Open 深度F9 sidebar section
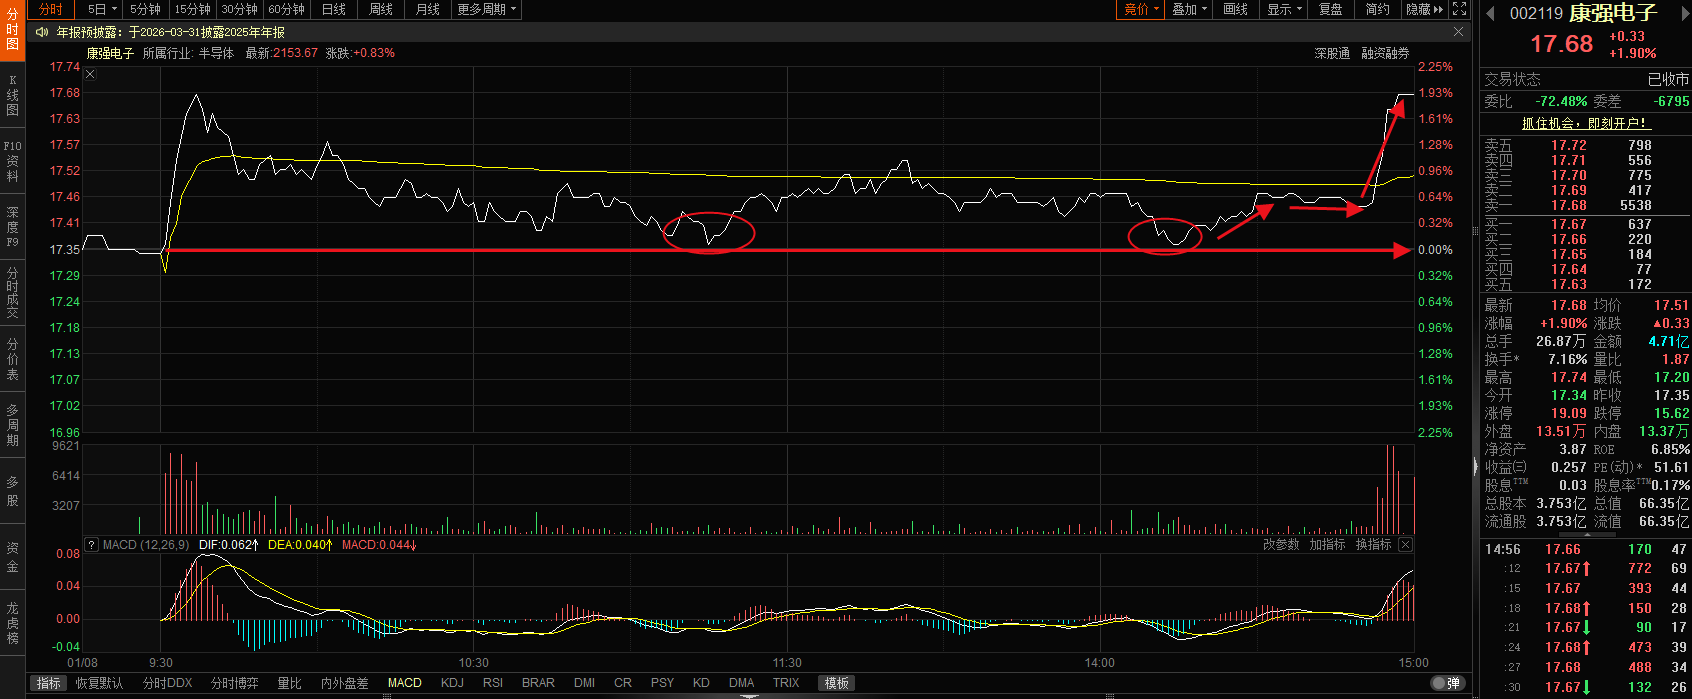The width and height of the screenshot is (1692, 699). pos(12,227)
